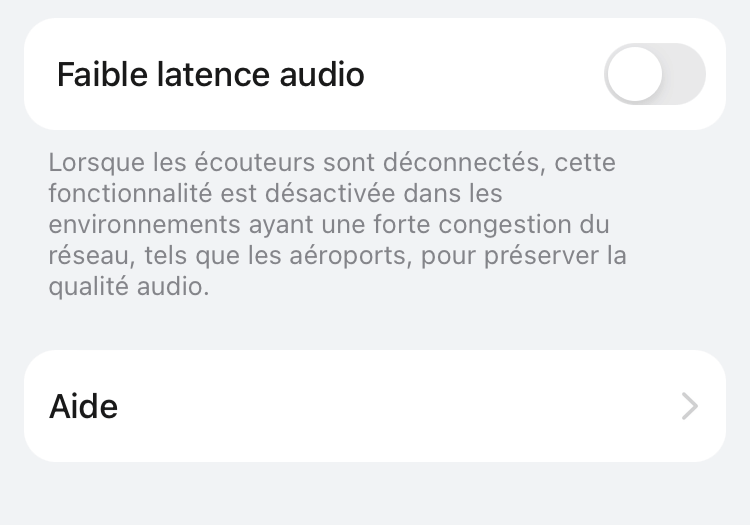The image size is (750, 525).
Task: Open the Aide chevron arrow
Action: pyautogui.click(x=689, y=406)
